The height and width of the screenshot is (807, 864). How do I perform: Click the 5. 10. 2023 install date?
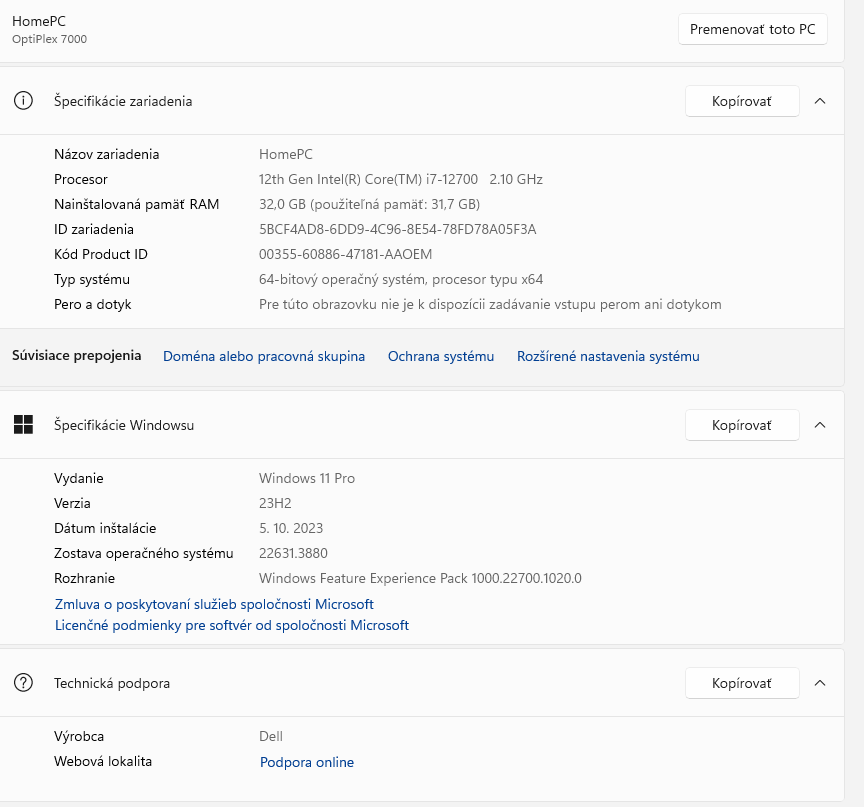point(291,528)
